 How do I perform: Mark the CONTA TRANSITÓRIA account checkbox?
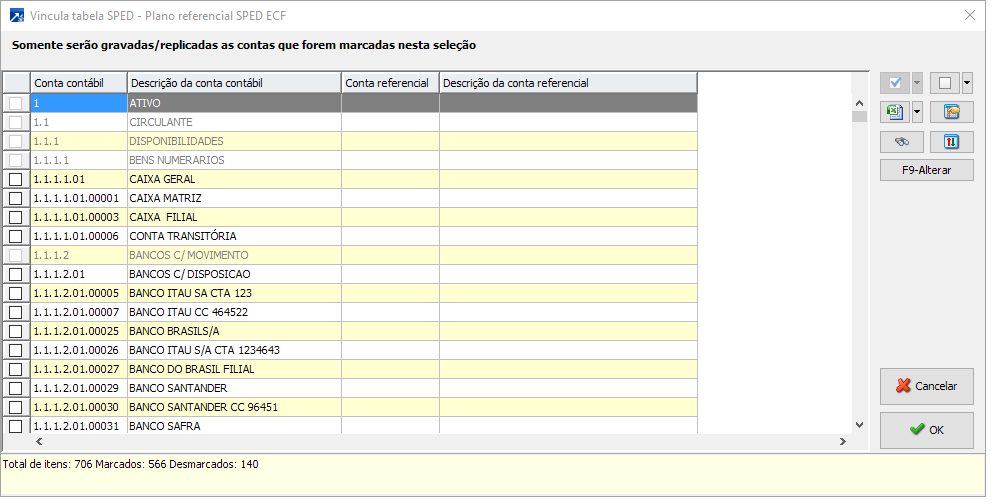pos(16,236)
